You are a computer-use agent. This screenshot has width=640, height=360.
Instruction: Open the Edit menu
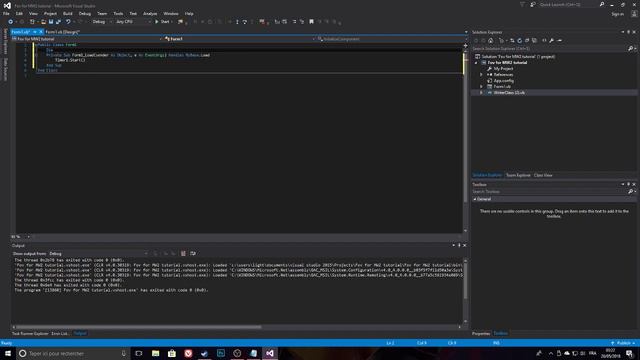[19, 13]
